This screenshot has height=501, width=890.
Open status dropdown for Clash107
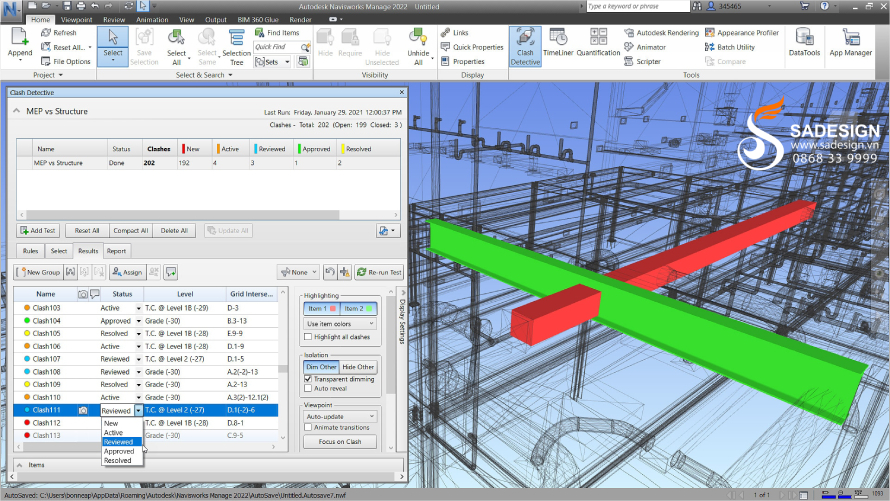tap(138, 359)
